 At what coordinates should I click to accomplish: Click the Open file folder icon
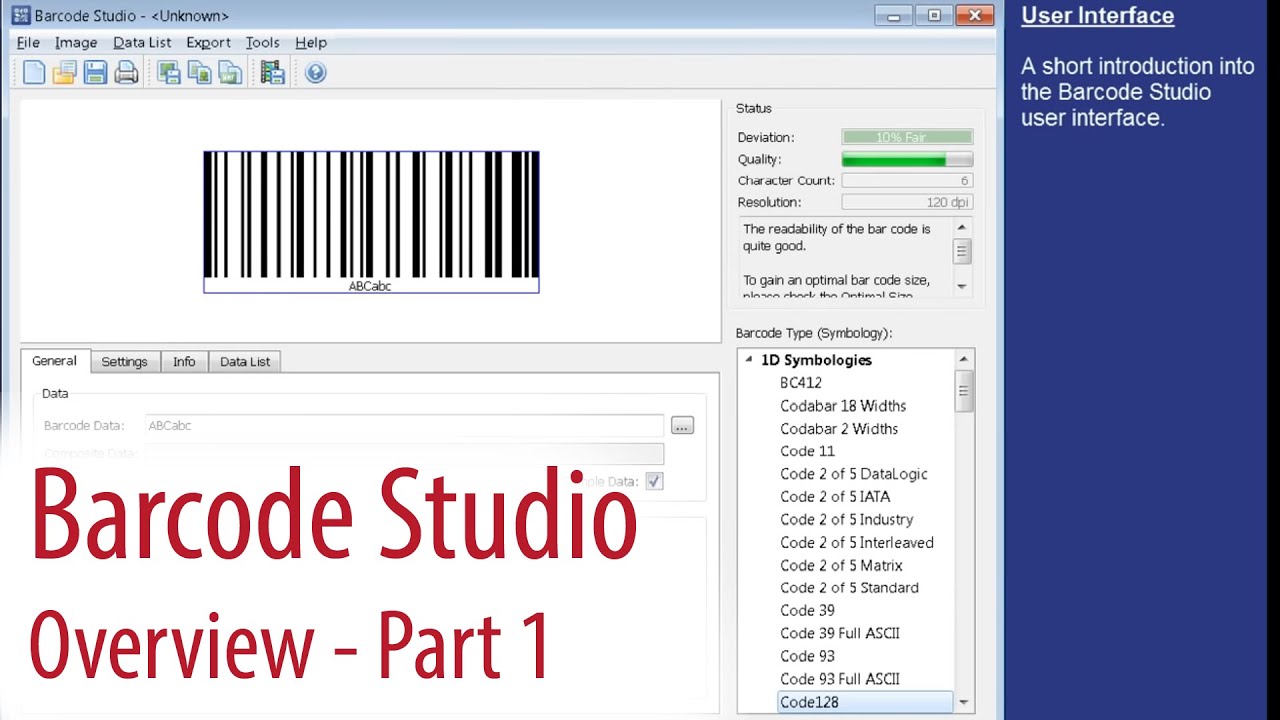[x=65, y=72]
